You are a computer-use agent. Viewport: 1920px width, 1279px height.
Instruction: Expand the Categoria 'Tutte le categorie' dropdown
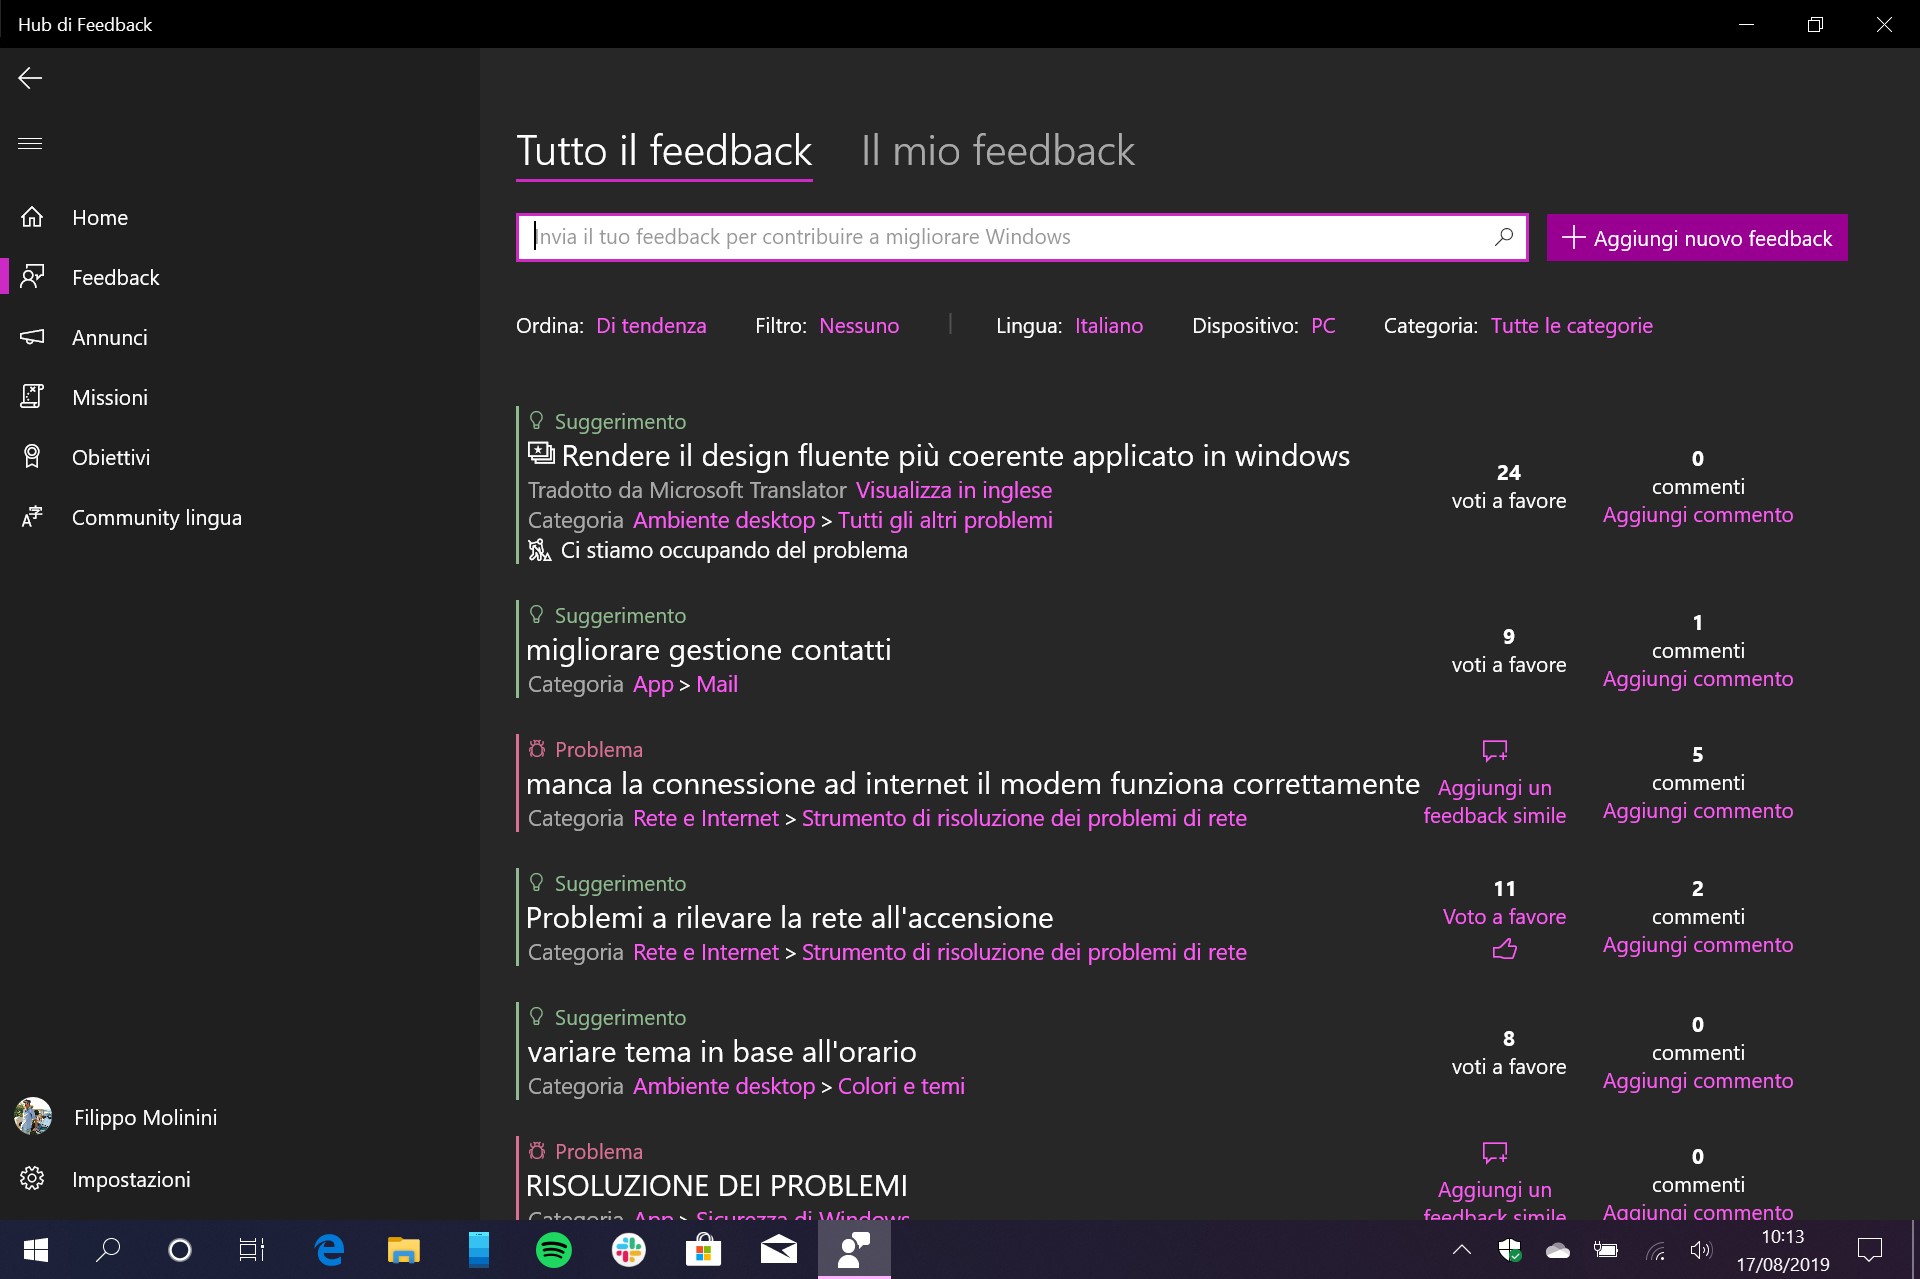click(x=1572, y=324)
